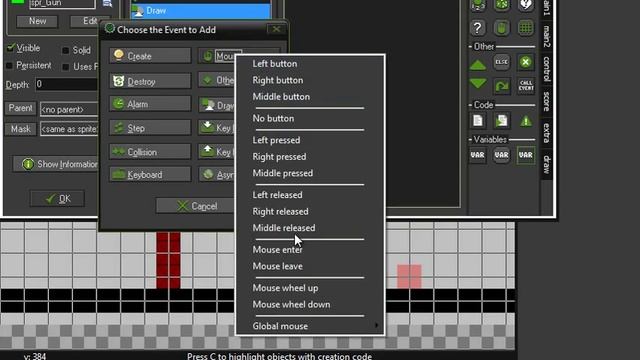The width and height of the screenshot is (640, 360).
Task: Click the spr_Gun sprite name field
Action: point(62,4)
